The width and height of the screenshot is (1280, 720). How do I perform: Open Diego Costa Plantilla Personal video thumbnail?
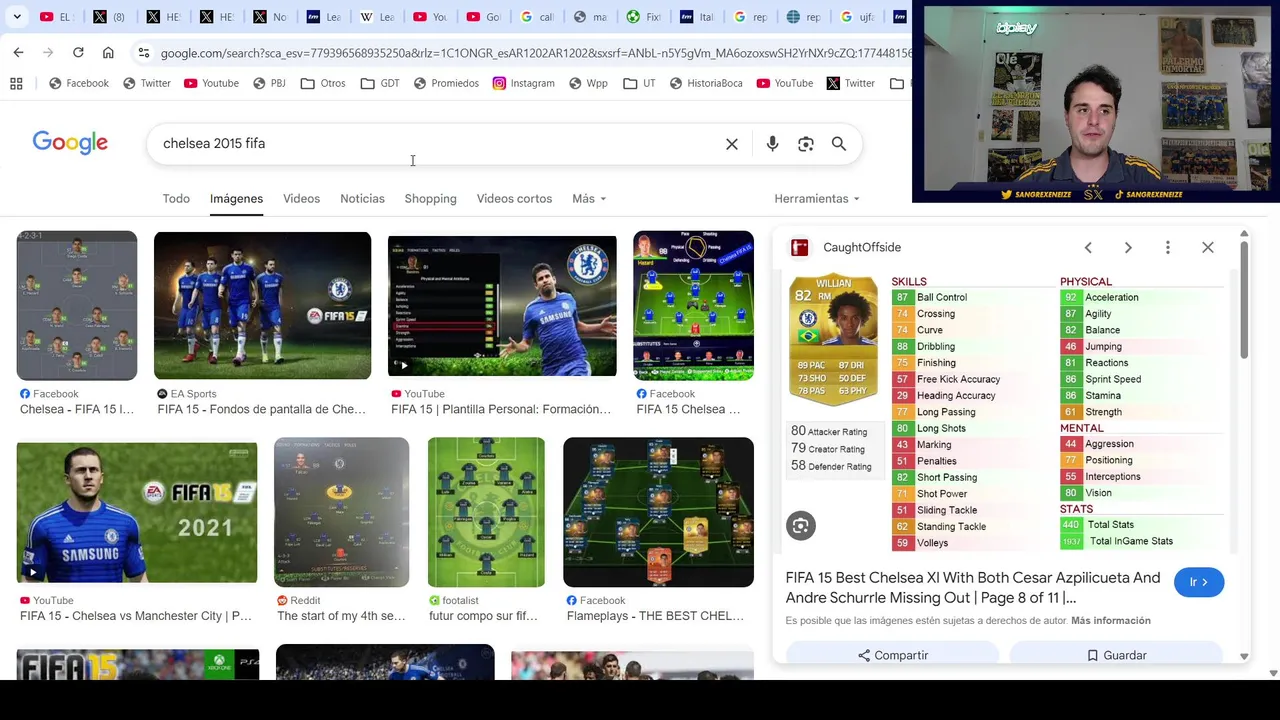[502, 305]
